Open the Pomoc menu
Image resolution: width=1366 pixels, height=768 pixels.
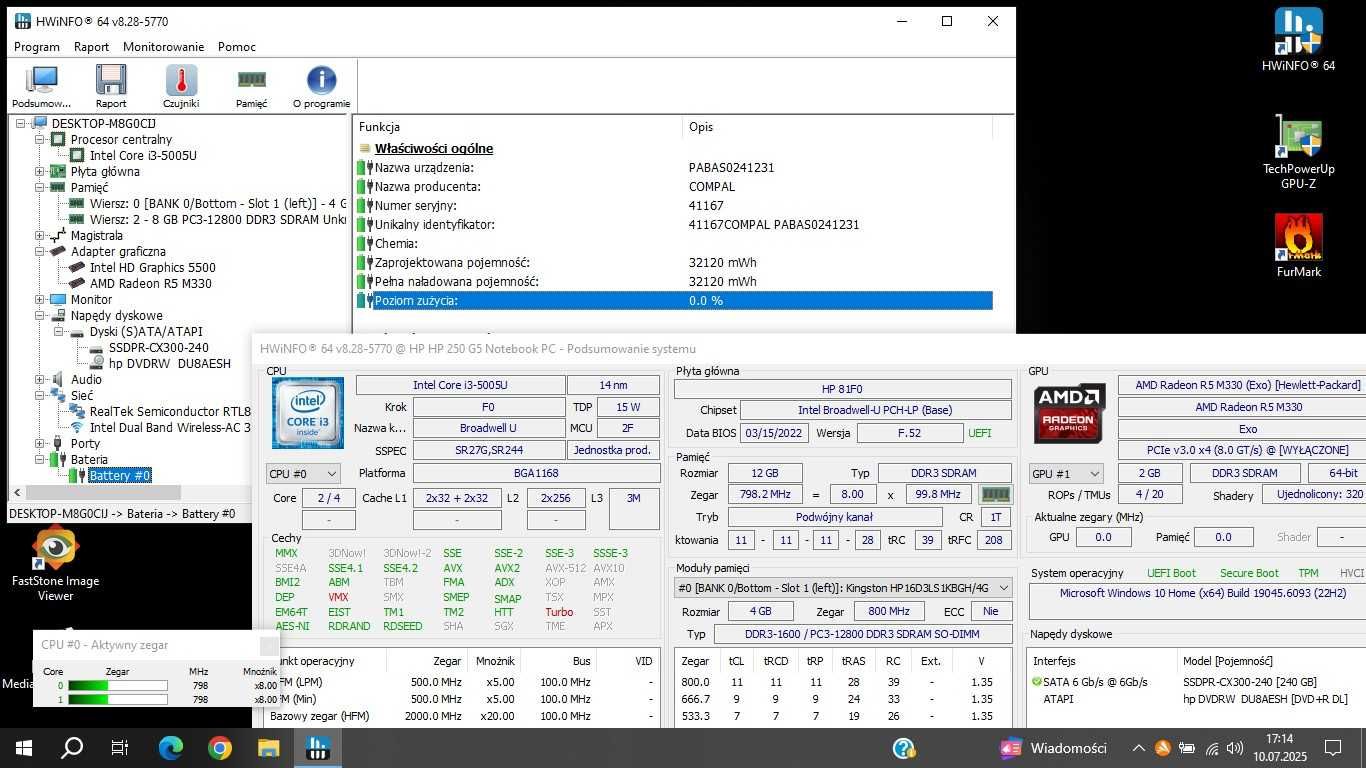pyautogui.click(x=237, y=47)
